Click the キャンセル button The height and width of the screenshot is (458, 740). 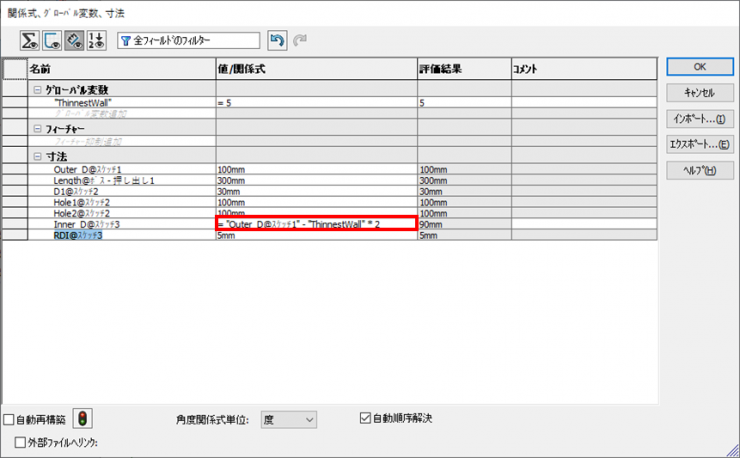[698, 92]
